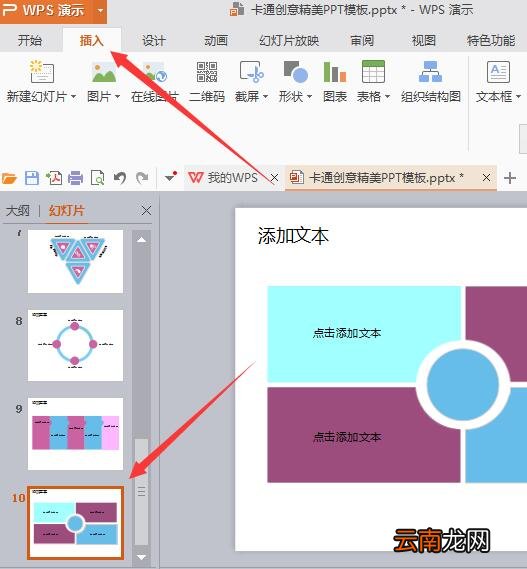Screen dimensions: 527x569
Task: Close the 卡通创意精美PPT模板.pptx tab
Action: point(486,177)
